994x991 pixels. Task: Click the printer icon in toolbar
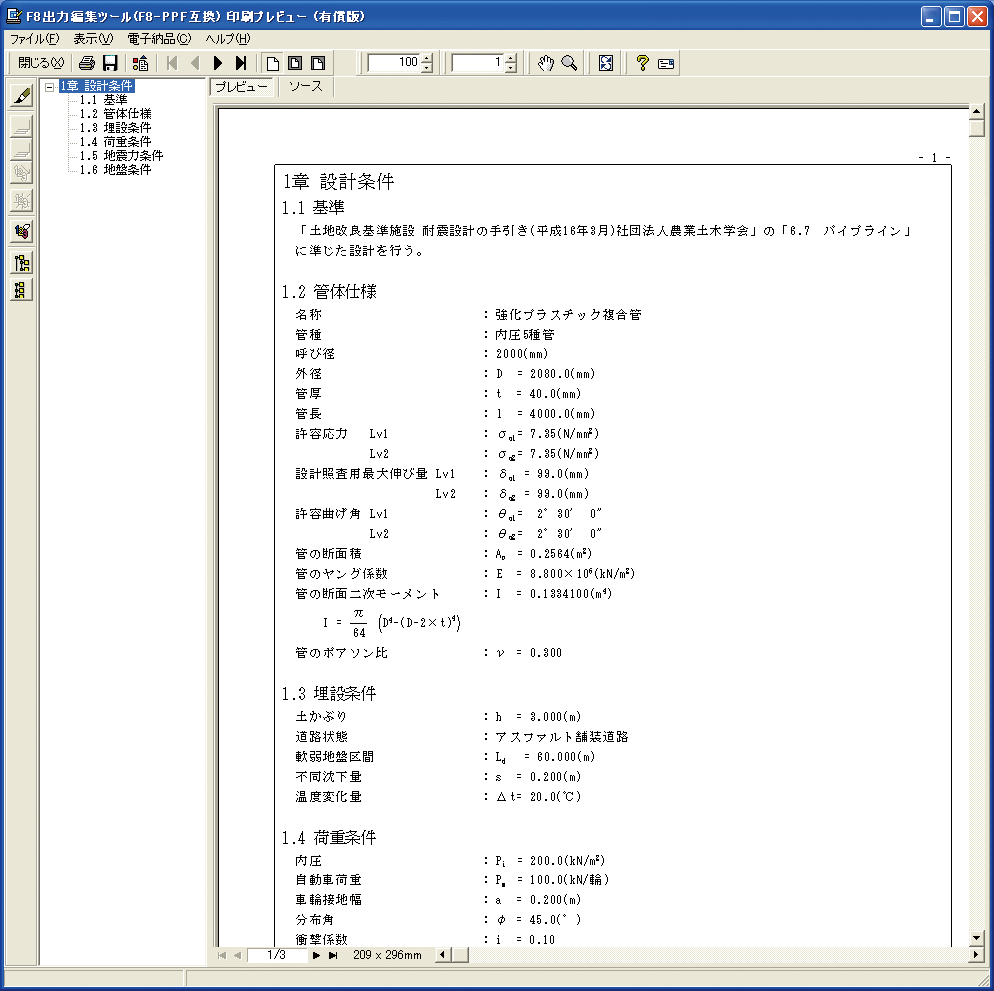tap(87, 63)
